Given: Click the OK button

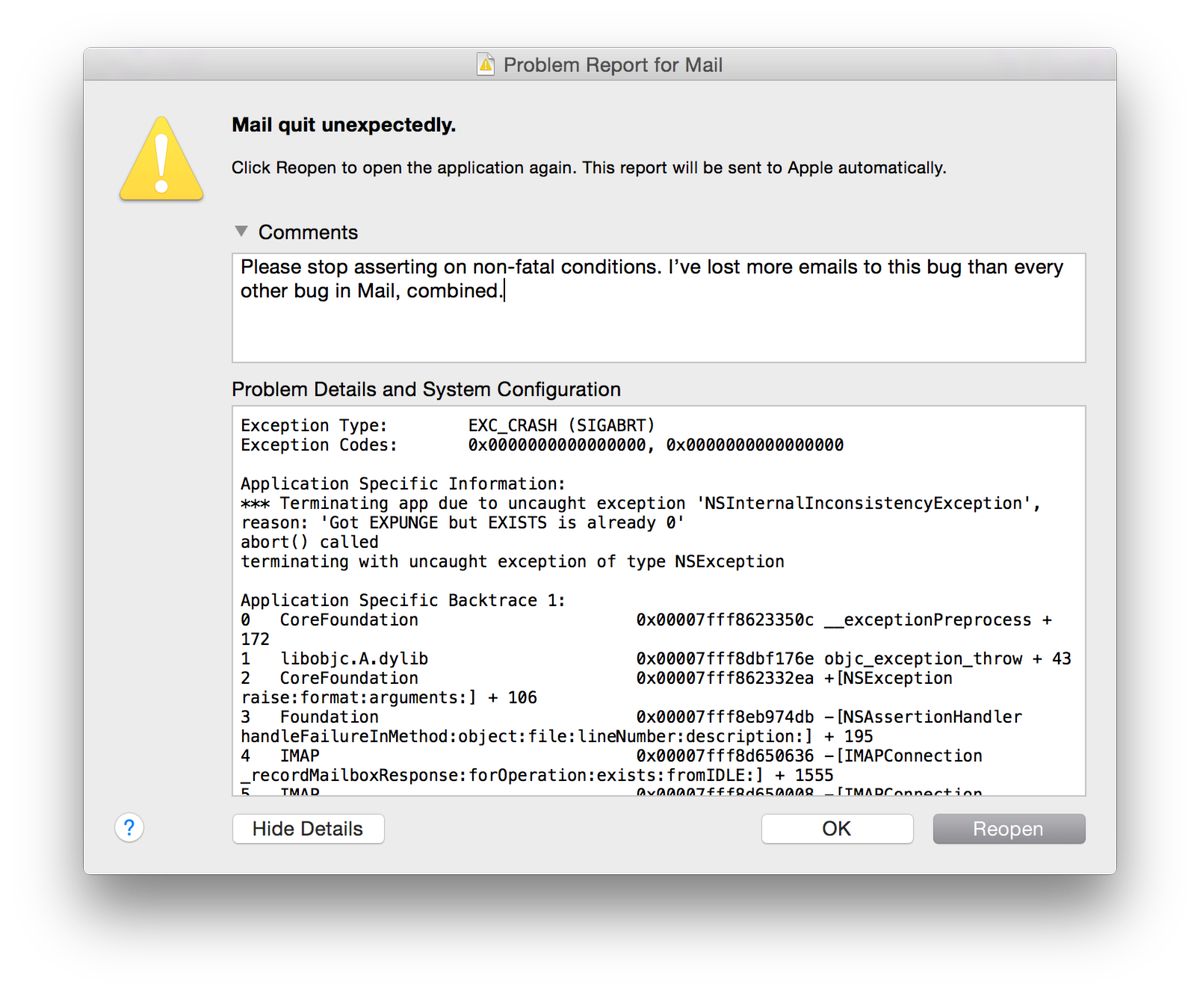Looking at the screenshot, I should (837, 829).
